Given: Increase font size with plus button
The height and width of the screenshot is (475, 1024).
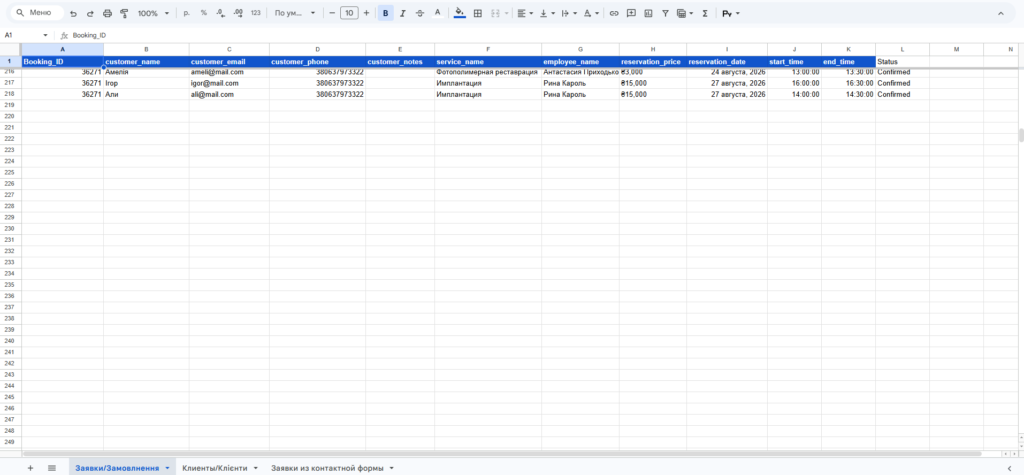Looking at the screenshot, I should point(366,13).
